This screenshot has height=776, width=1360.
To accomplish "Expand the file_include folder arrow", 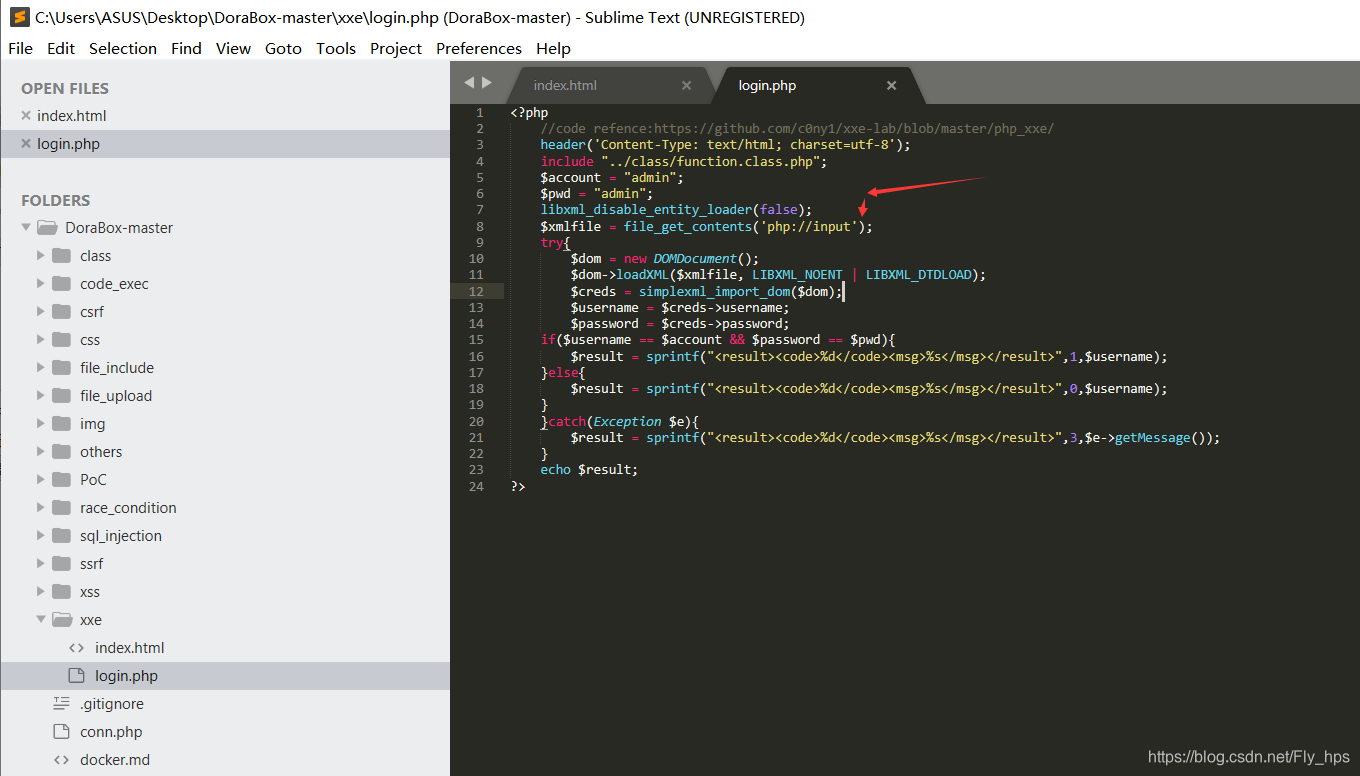I will [41, 368].
